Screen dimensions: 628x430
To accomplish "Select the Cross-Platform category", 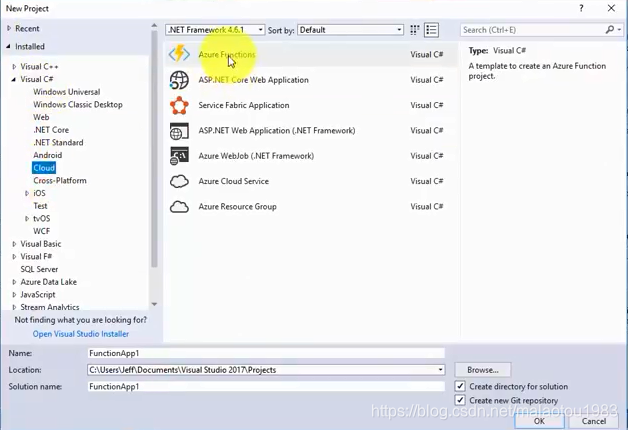I will click(x=60, y=181).
